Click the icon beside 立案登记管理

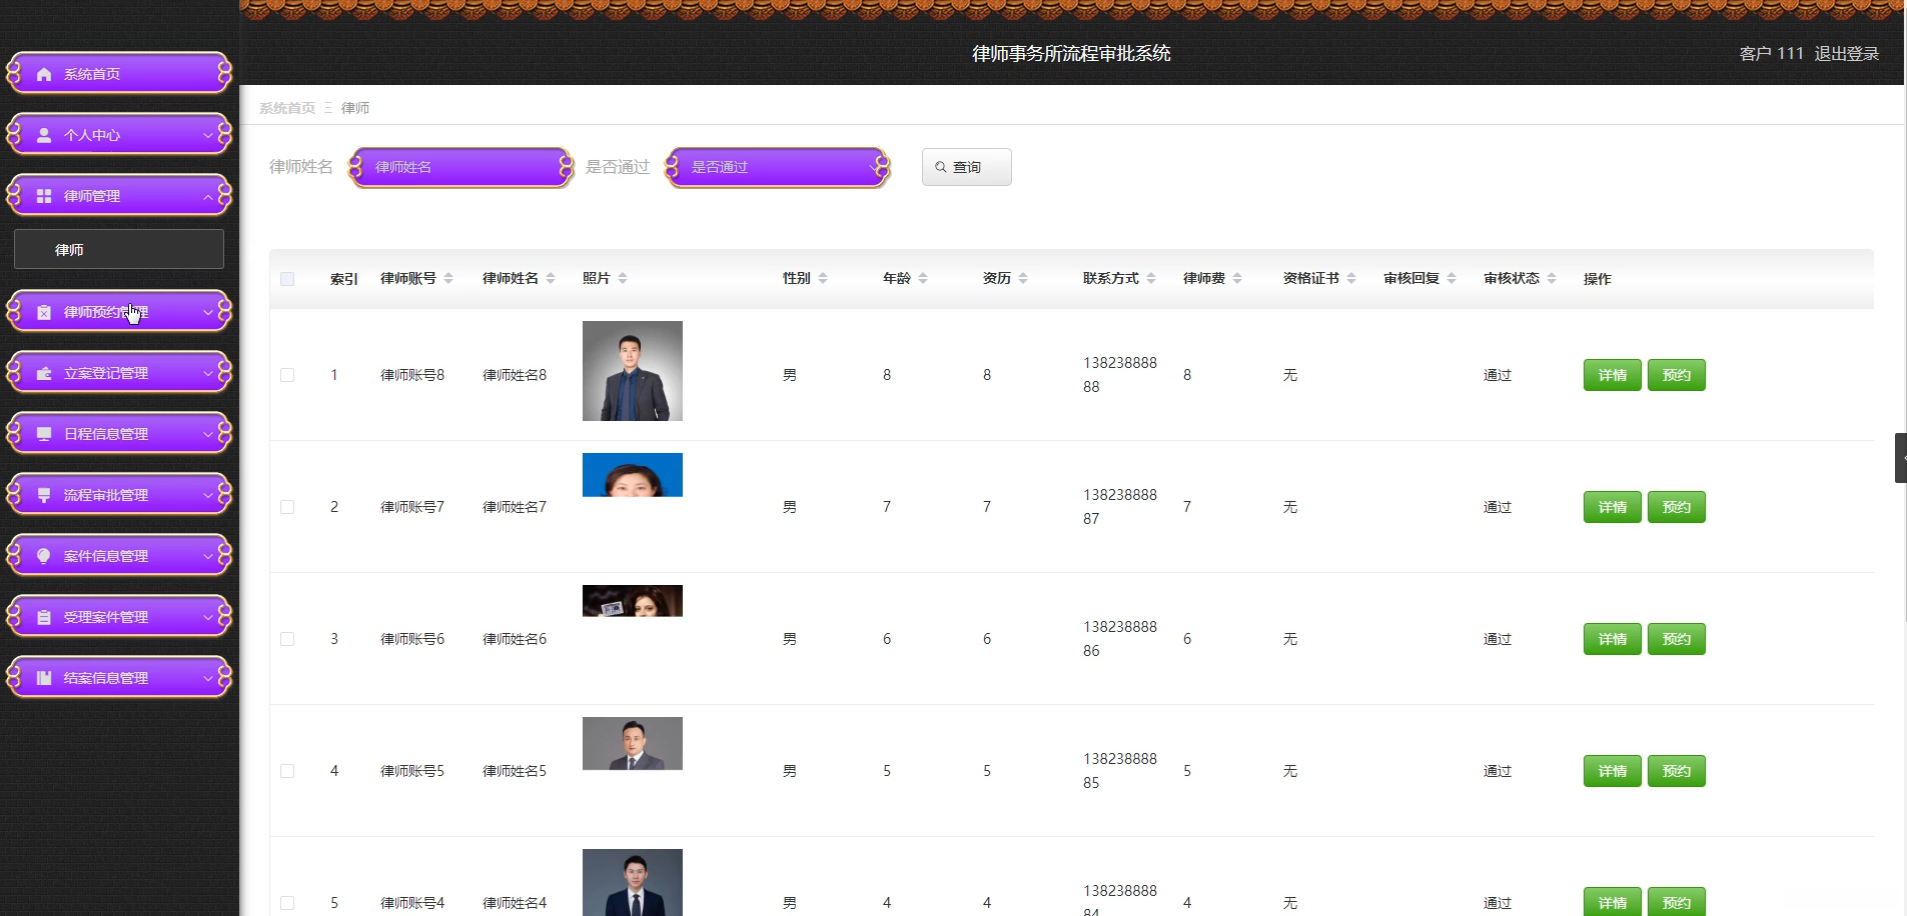coord(44,373)
